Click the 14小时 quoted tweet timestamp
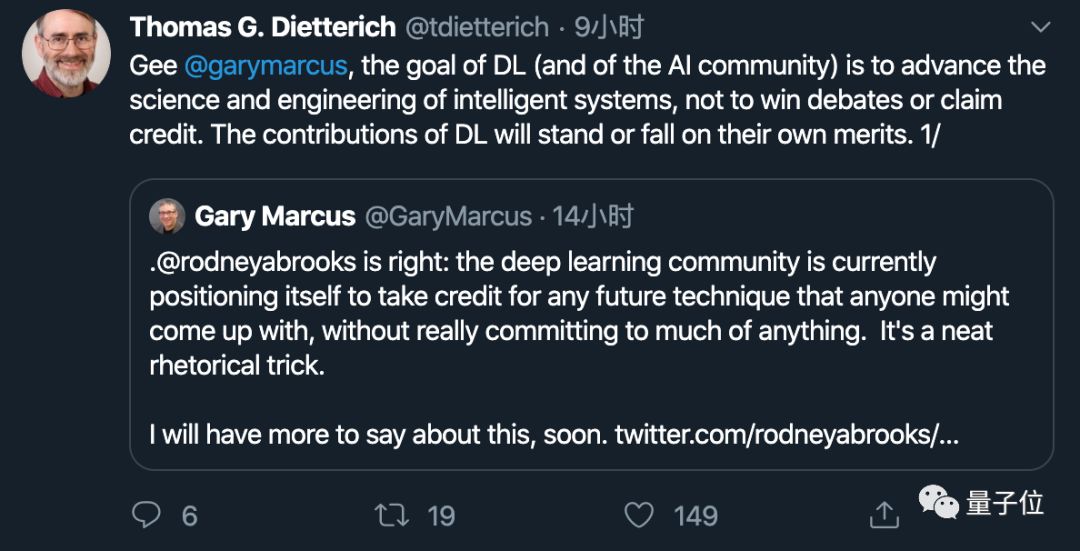This screenshot has height=551, width=1080. pos(594,216)
